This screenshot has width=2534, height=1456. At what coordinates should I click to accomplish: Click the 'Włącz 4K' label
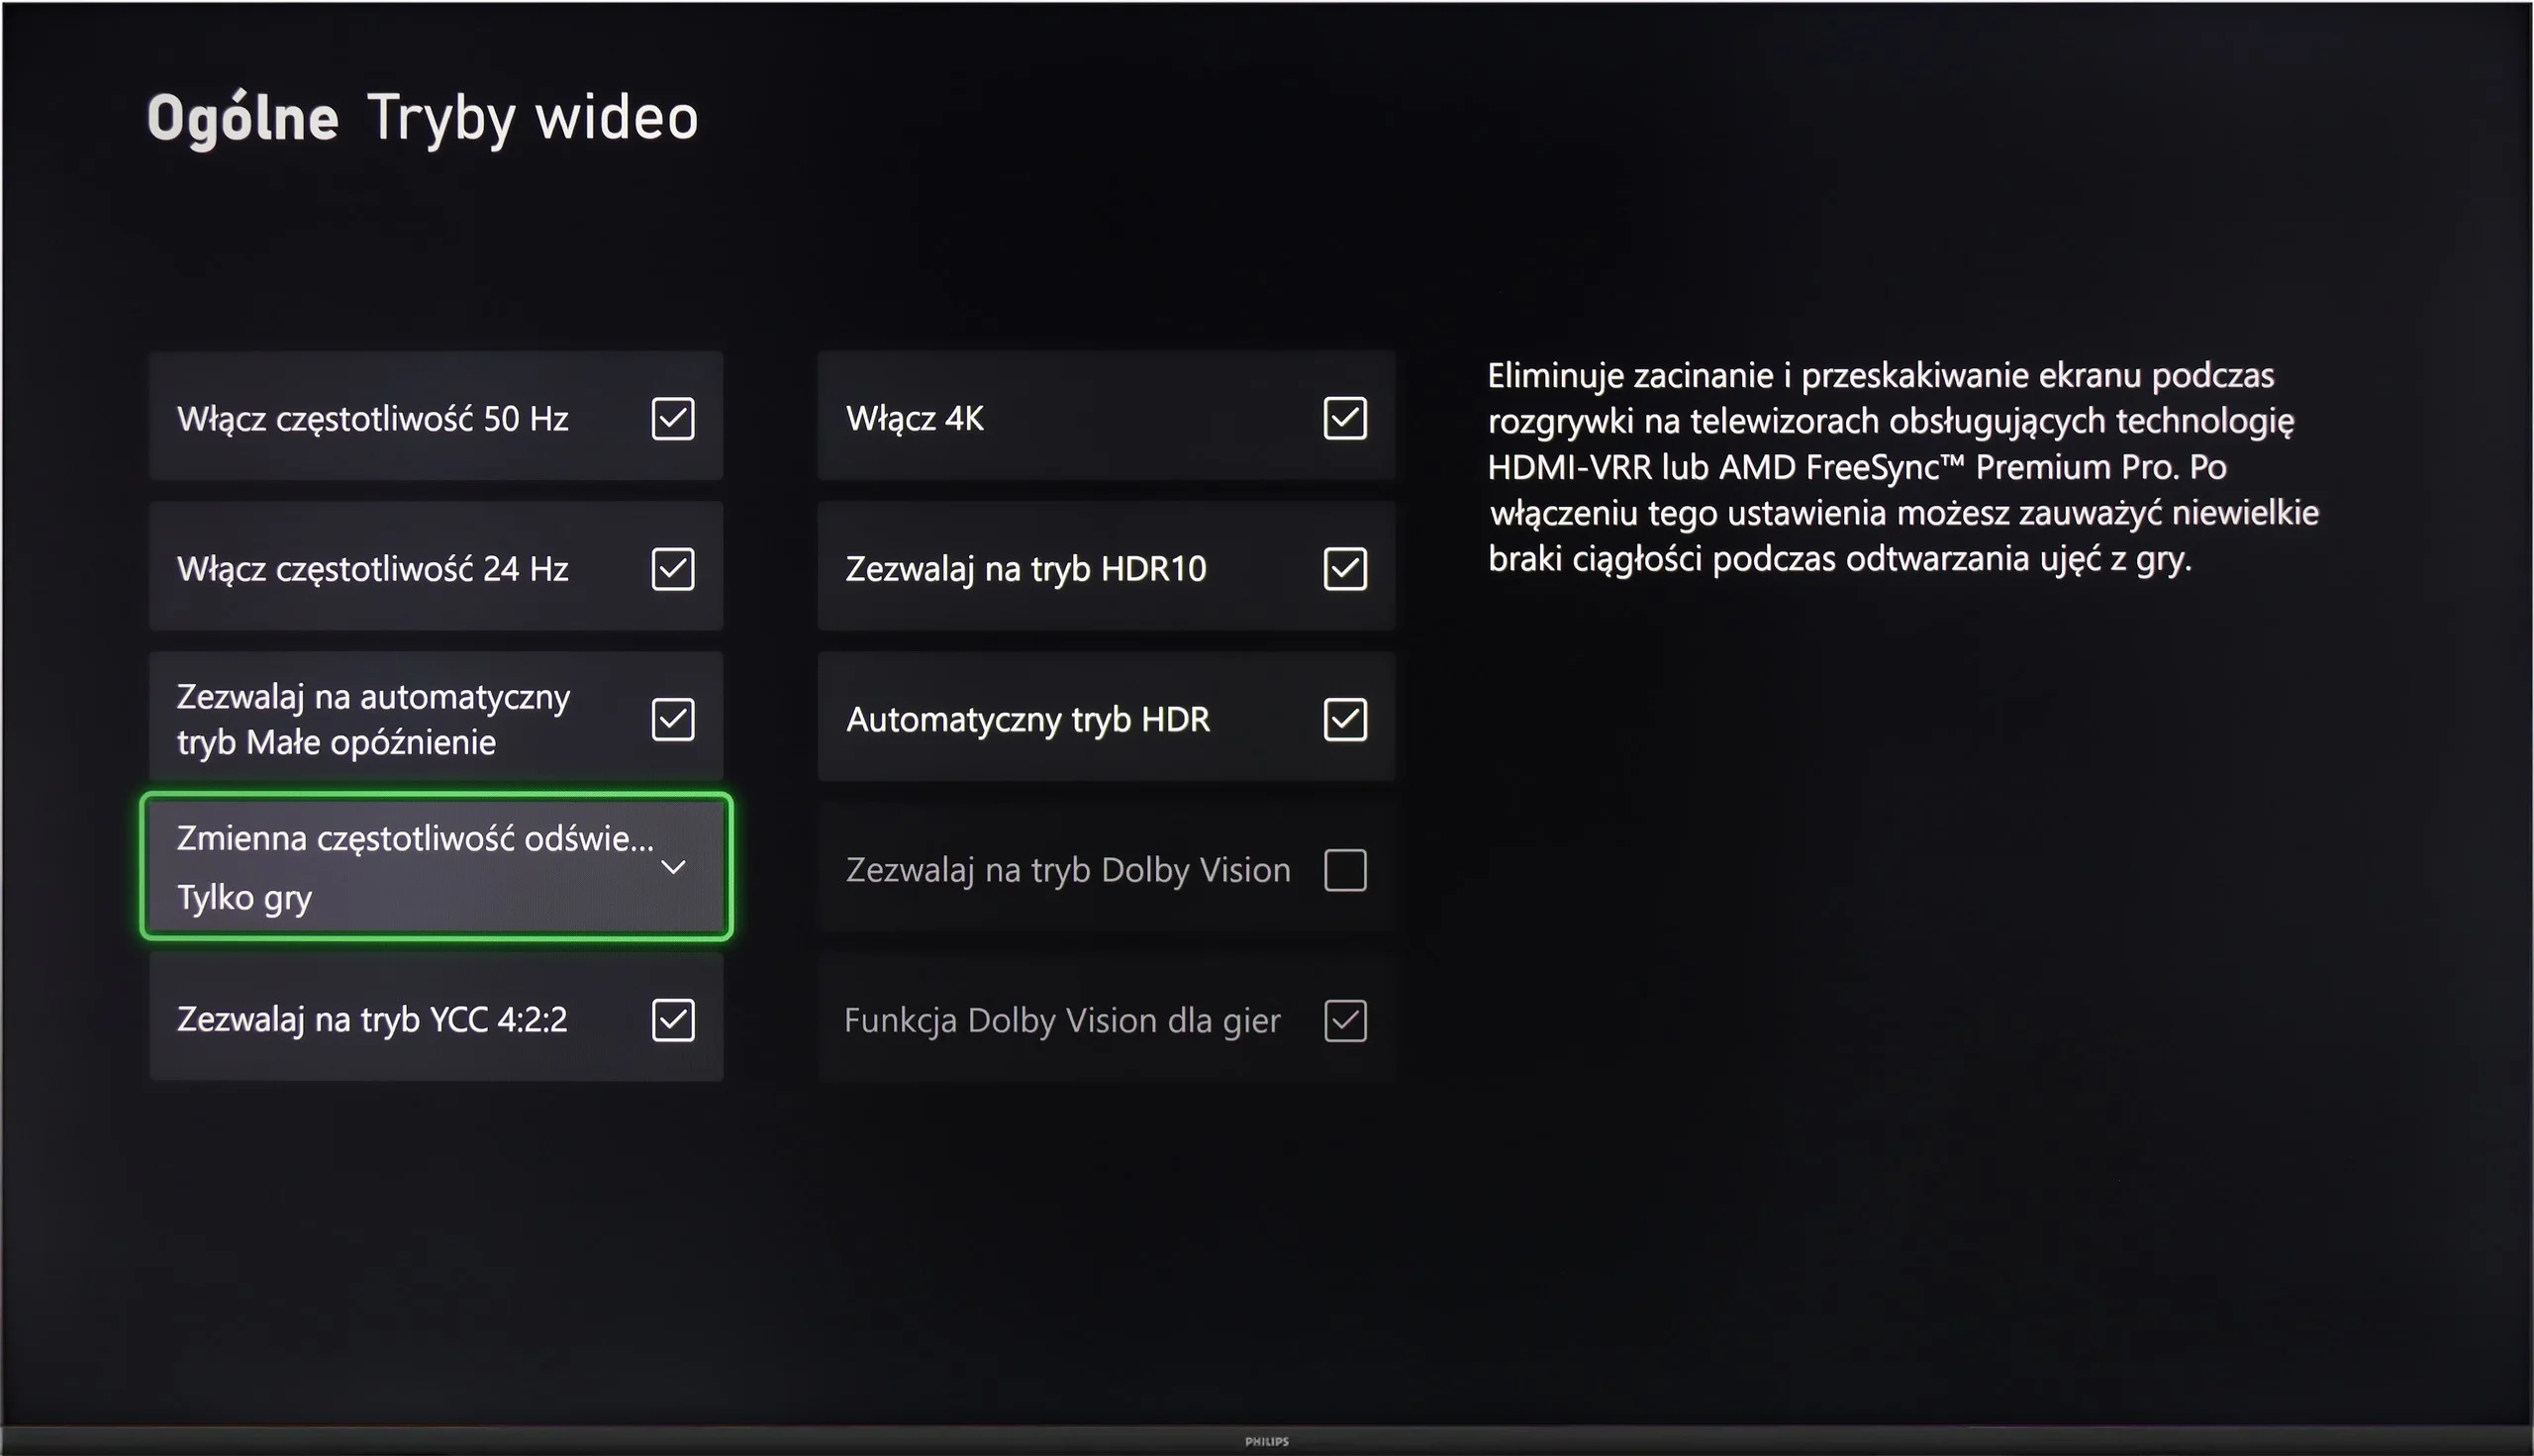915,418
